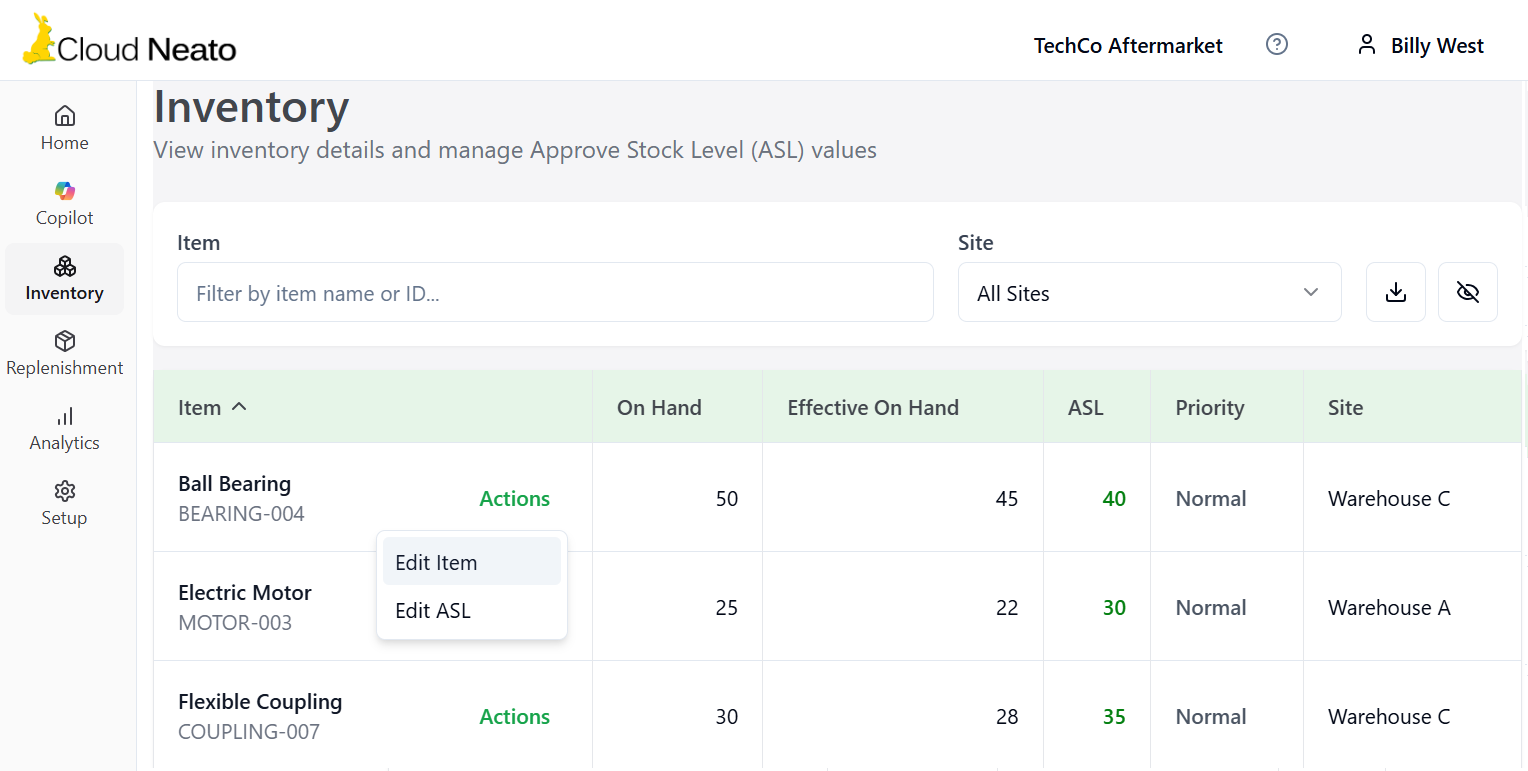
Task: Click the Billy West account name
Action: tap(1437, 45)
